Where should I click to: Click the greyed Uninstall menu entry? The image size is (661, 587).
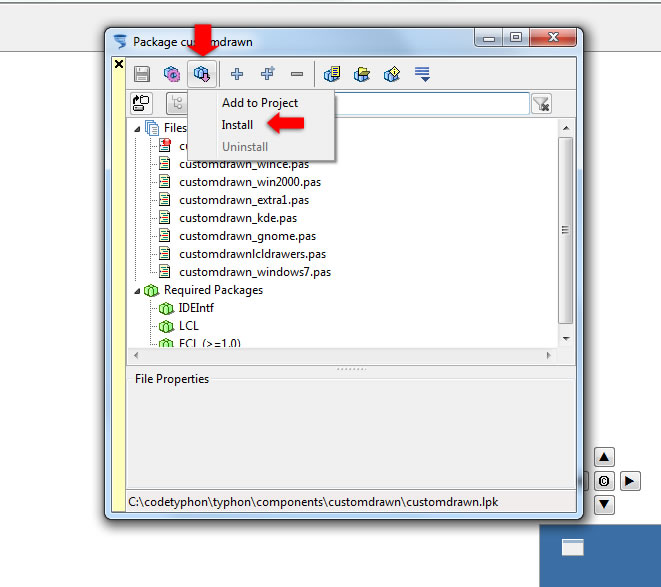[245, 147]
